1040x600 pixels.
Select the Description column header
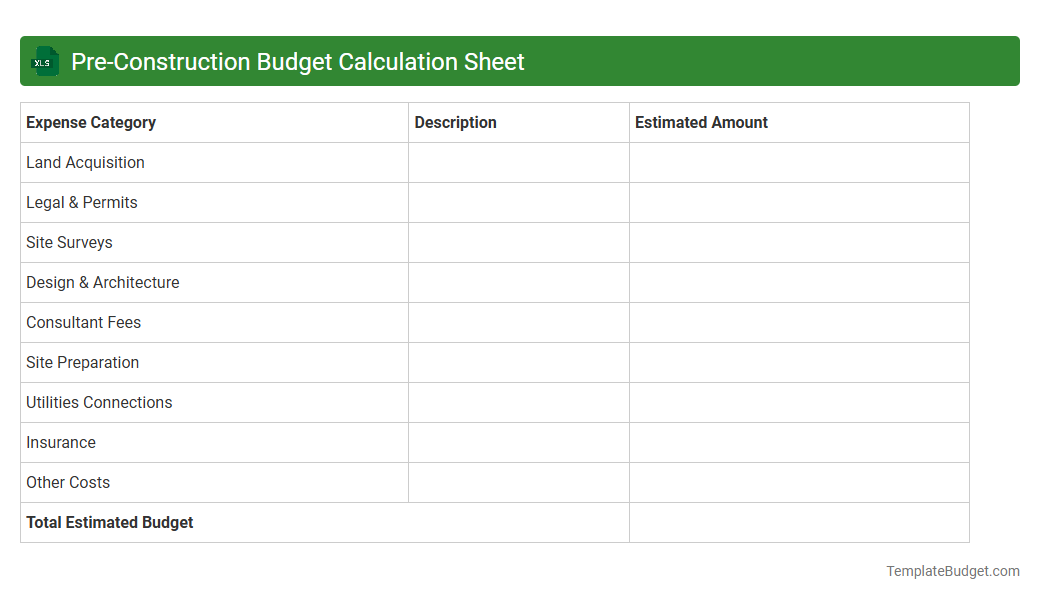[455, 122]
